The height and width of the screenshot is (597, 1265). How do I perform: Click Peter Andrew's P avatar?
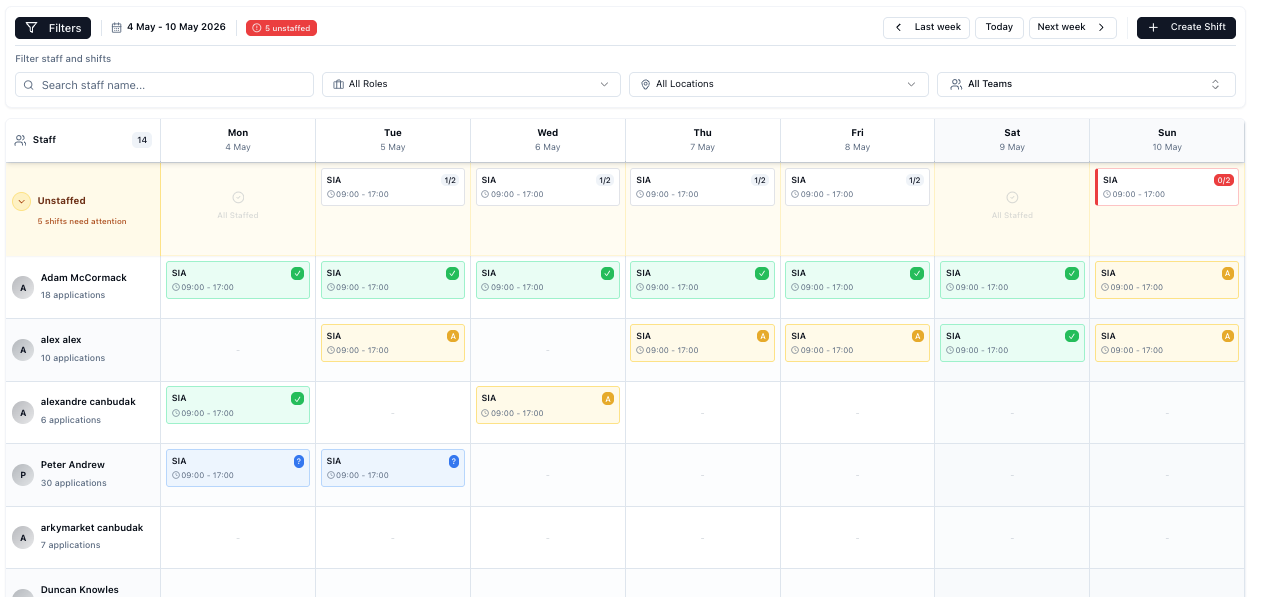tap(23, 474)
